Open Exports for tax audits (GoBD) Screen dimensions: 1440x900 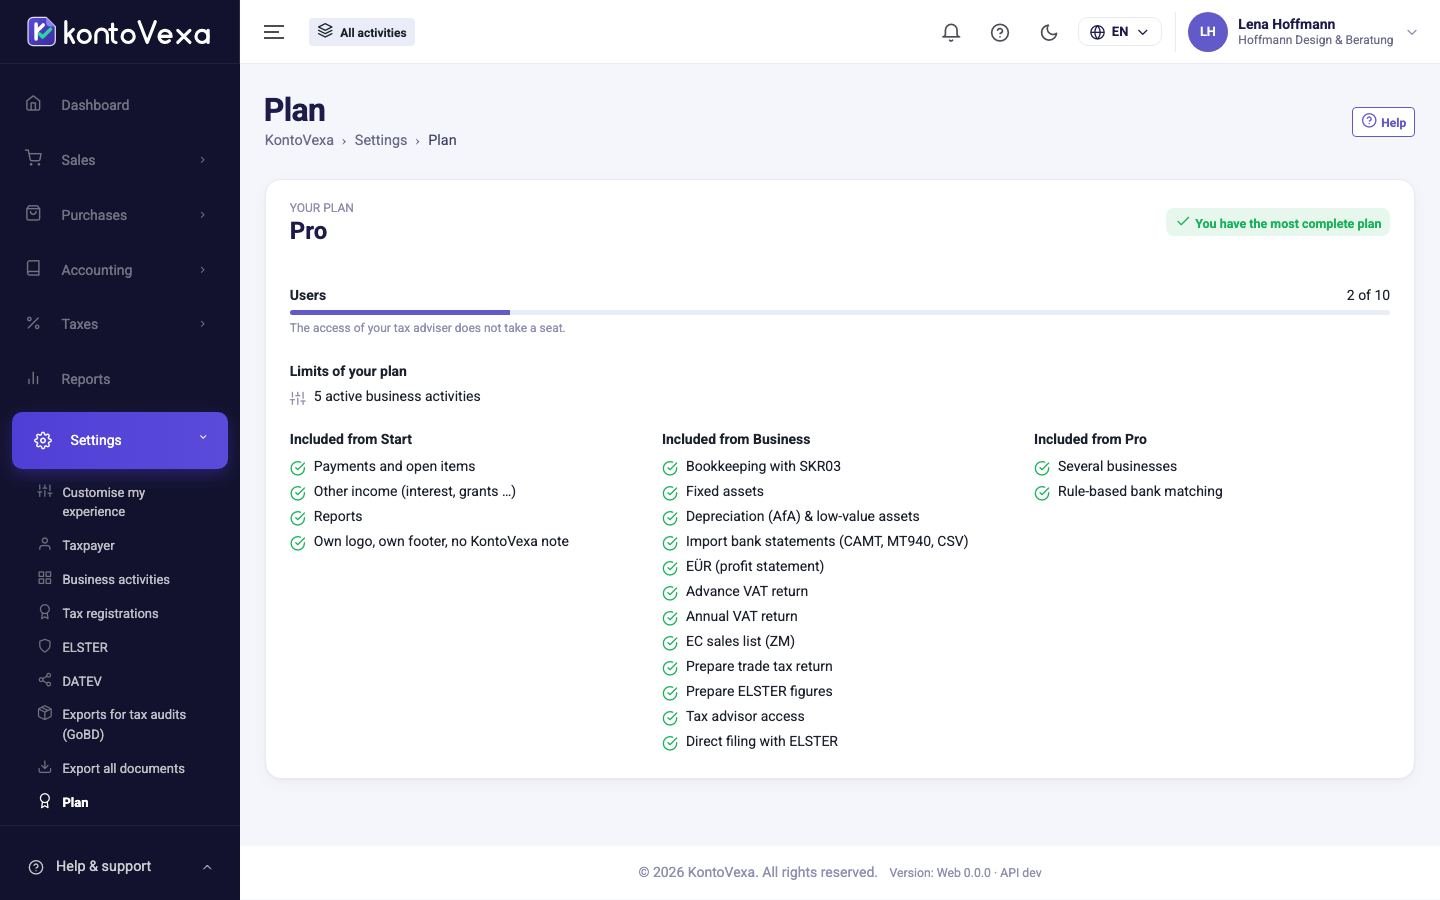(x=123, y=724)
